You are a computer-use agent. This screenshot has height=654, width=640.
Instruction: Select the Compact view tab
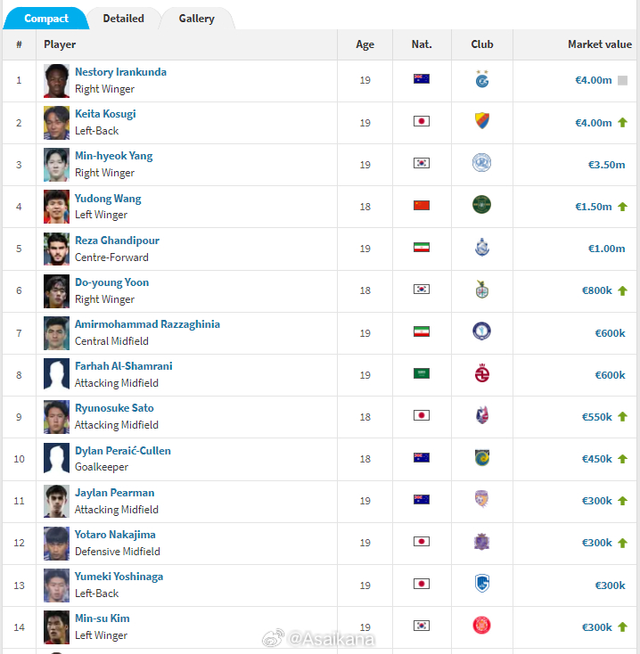point(46,18)
